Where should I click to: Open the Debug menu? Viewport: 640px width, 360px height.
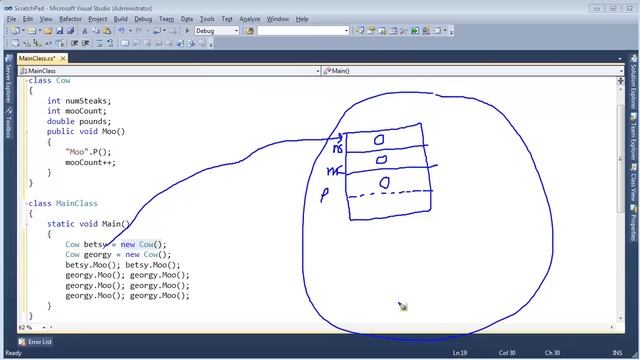[143, 19]
